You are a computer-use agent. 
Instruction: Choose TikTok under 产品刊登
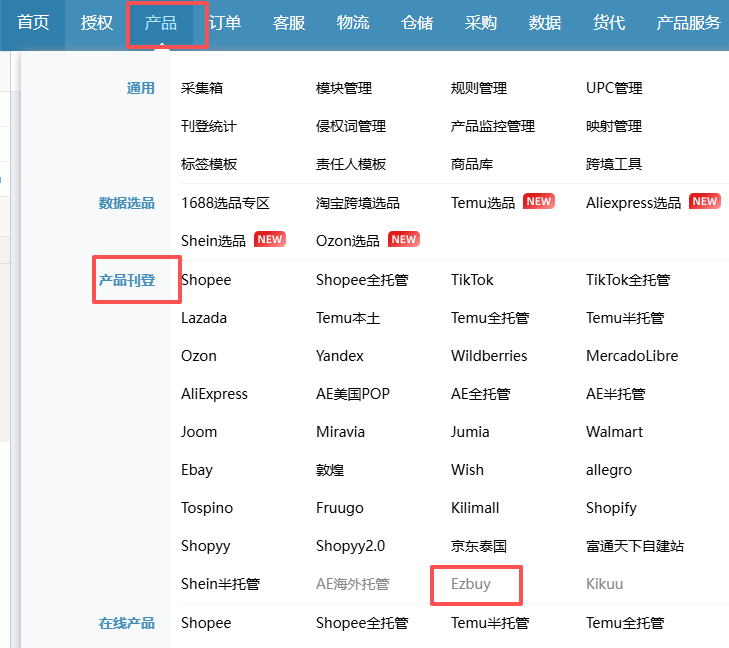coord(472,280)
